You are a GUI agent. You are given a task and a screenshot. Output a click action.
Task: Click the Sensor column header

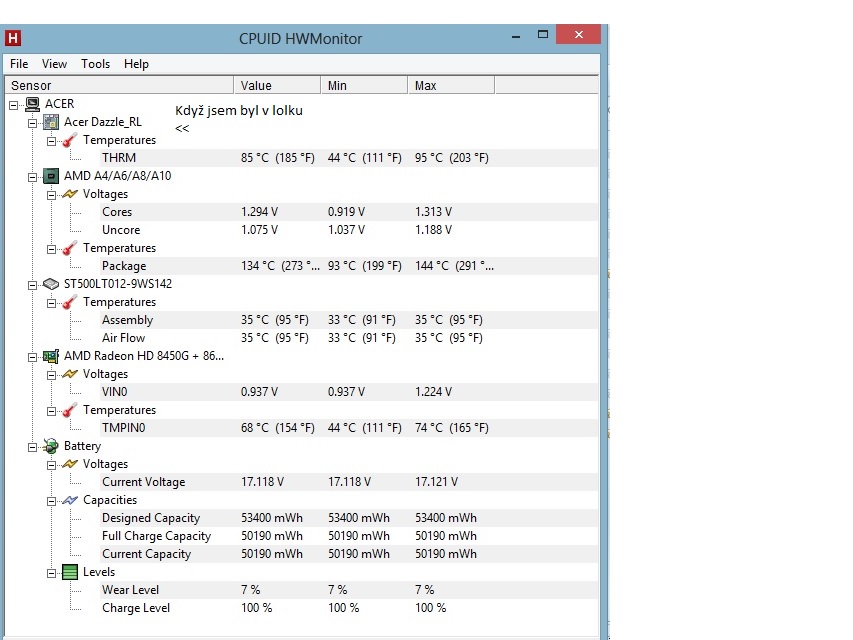pyautogui.click(x=119, y=85)
